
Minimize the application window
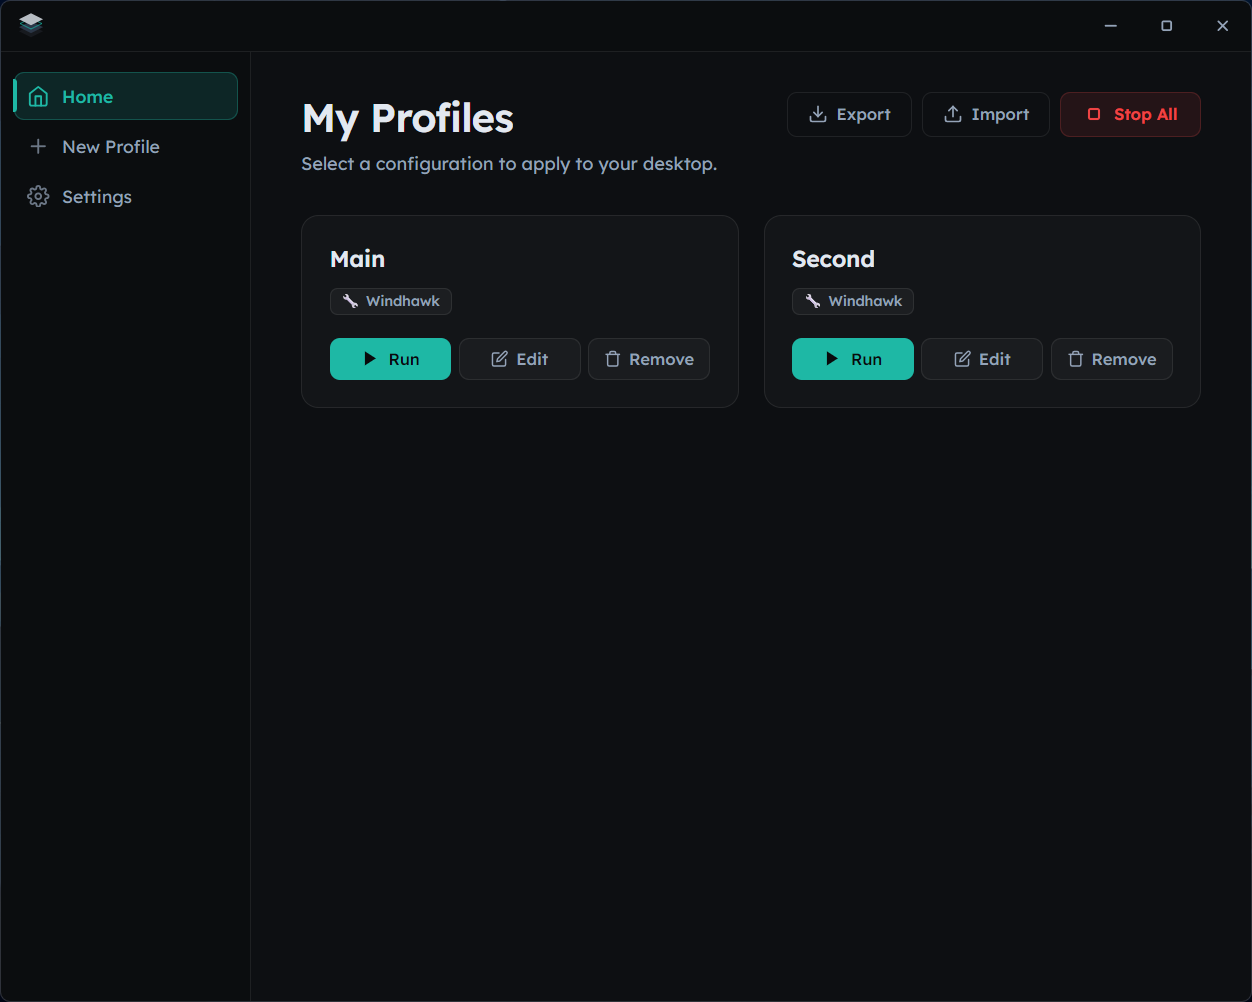click(1110, 26)
